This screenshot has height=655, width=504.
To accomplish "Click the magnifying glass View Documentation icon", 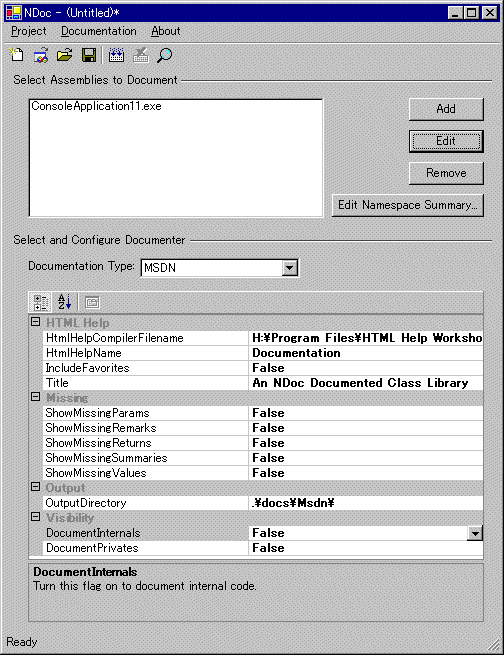I will (x=164, y=55).
